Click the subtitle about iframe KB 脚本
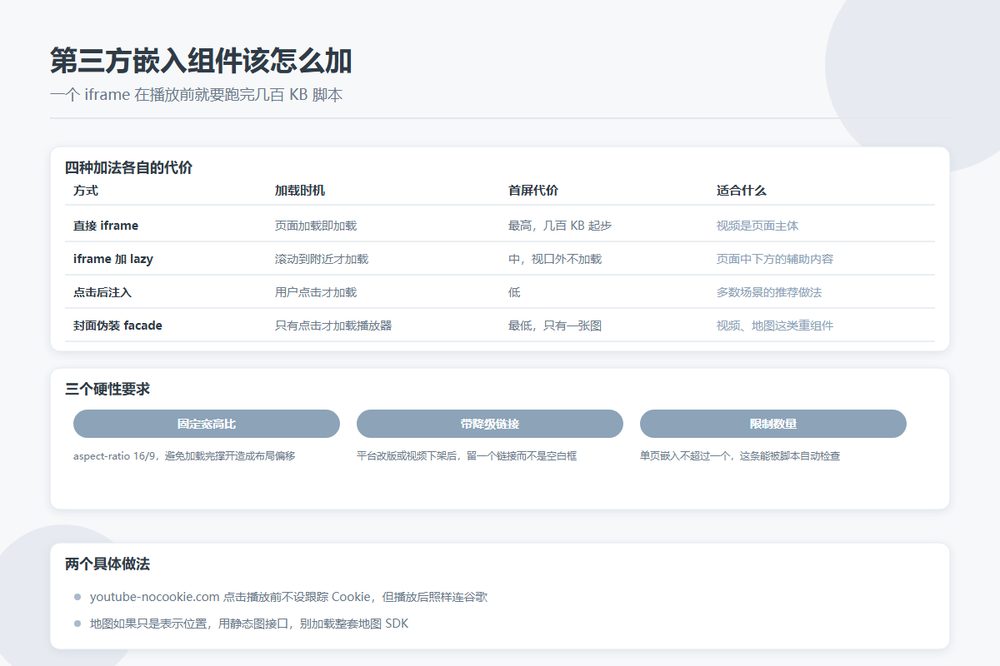Image resolution: width=1000 pixels, height=666 pixels. (196, 94)
